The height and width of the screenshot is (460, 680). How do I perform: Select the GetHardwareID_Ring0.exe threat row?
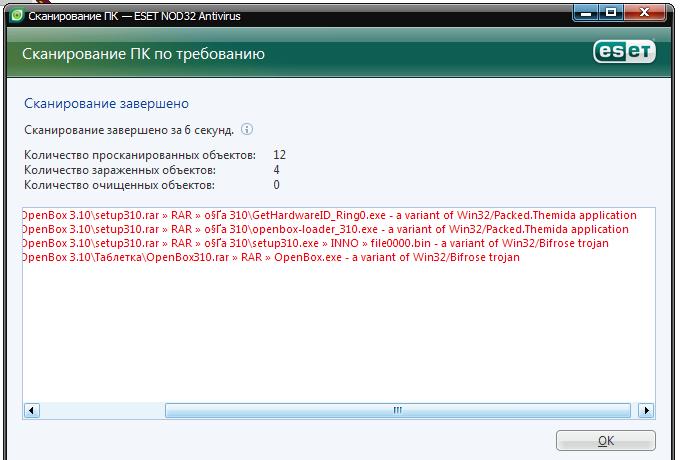[329, 215]
